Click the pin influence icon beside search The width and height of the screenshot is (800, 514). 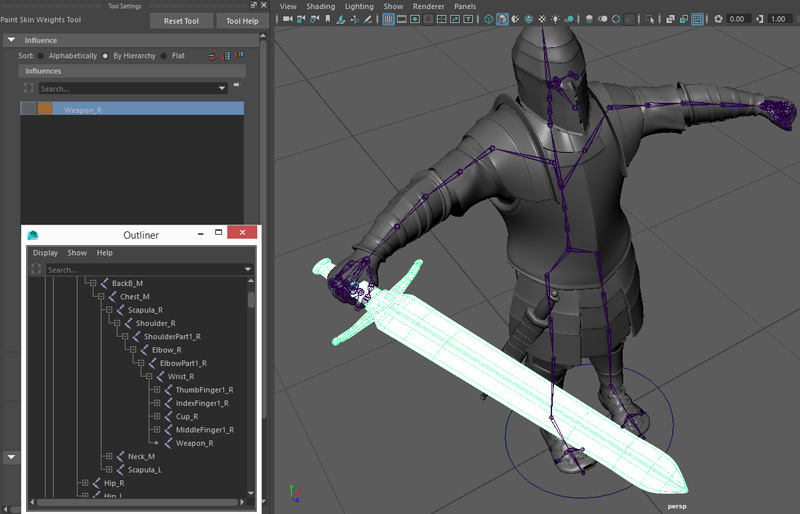(237, 86)
